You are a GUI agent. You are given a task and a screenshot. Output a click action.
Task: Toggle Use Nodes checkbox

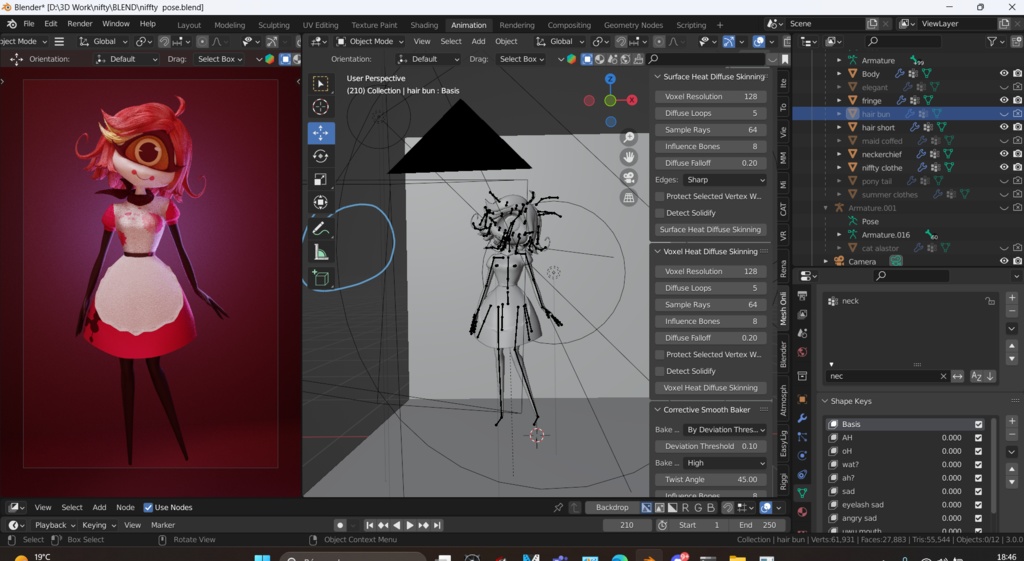(x=148, y=507)
